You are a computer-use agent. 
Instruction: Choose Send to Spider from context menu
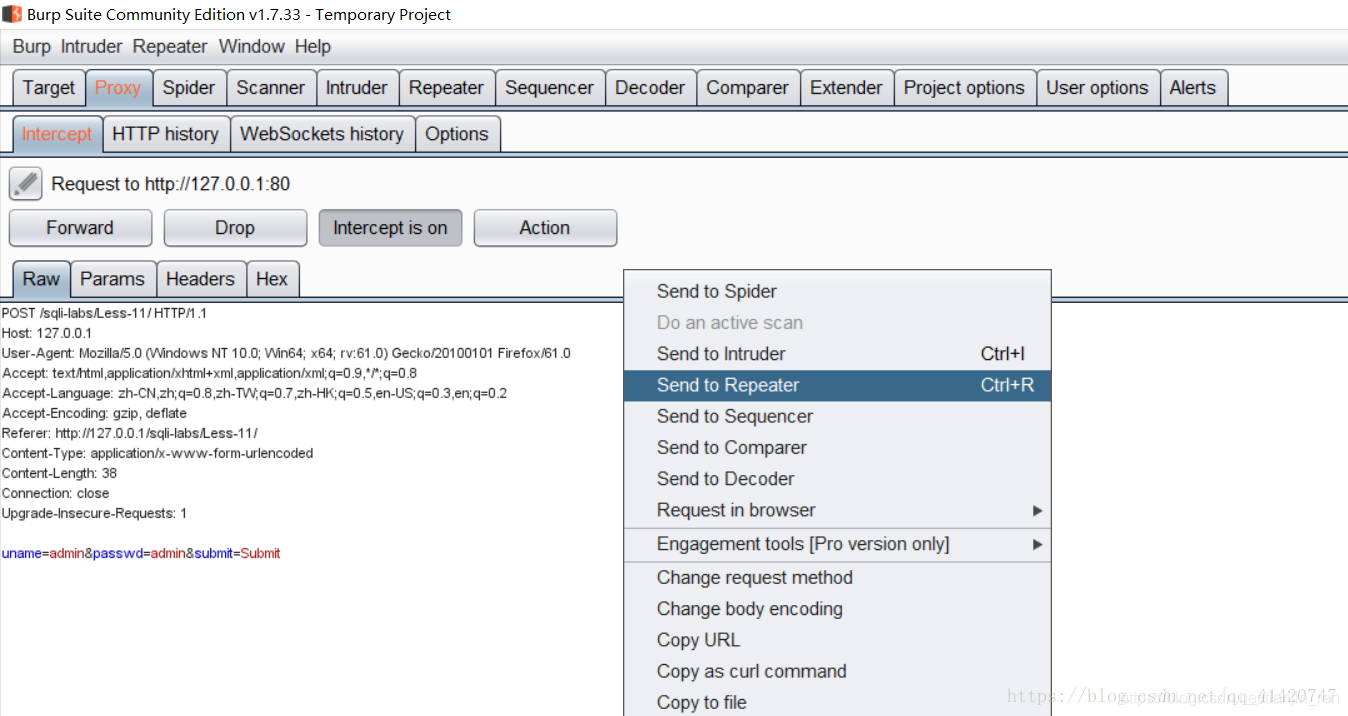837,291
